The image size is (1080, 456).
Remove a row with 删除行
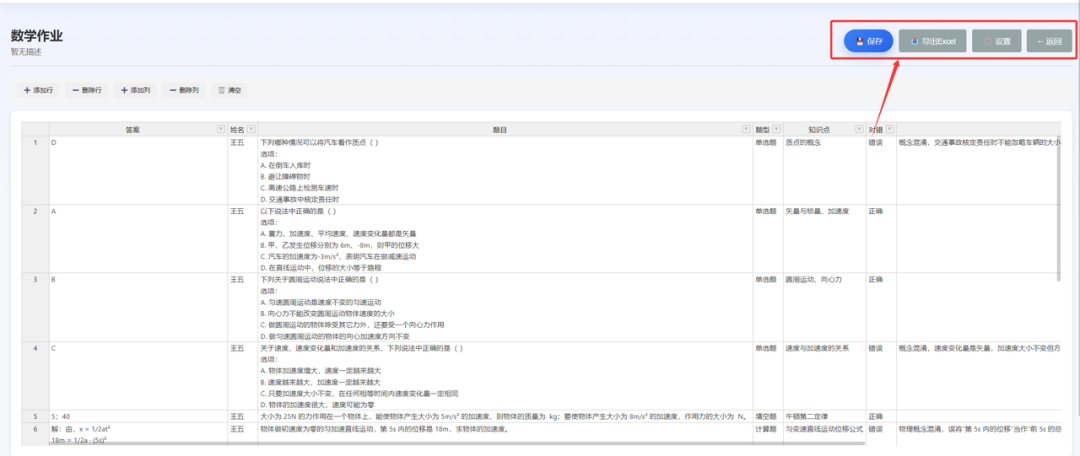pyautogui.click(x=87, y=90)
